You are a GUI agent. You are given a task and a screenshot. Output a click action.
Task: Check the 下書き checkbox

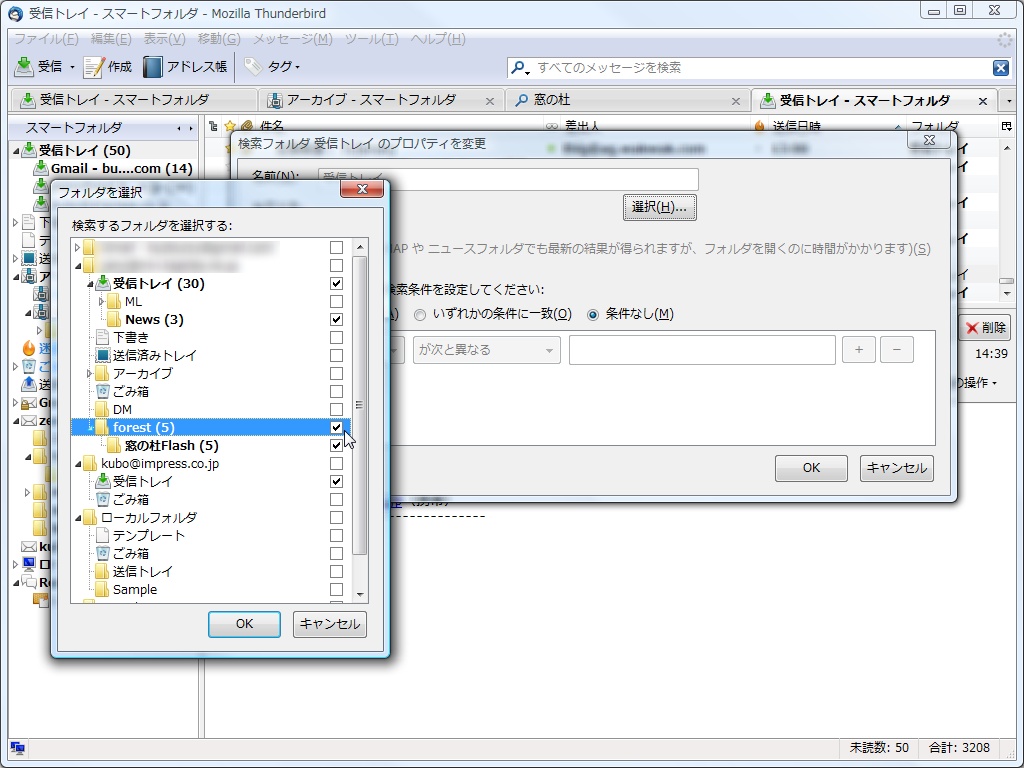click(x=336, y=338)
